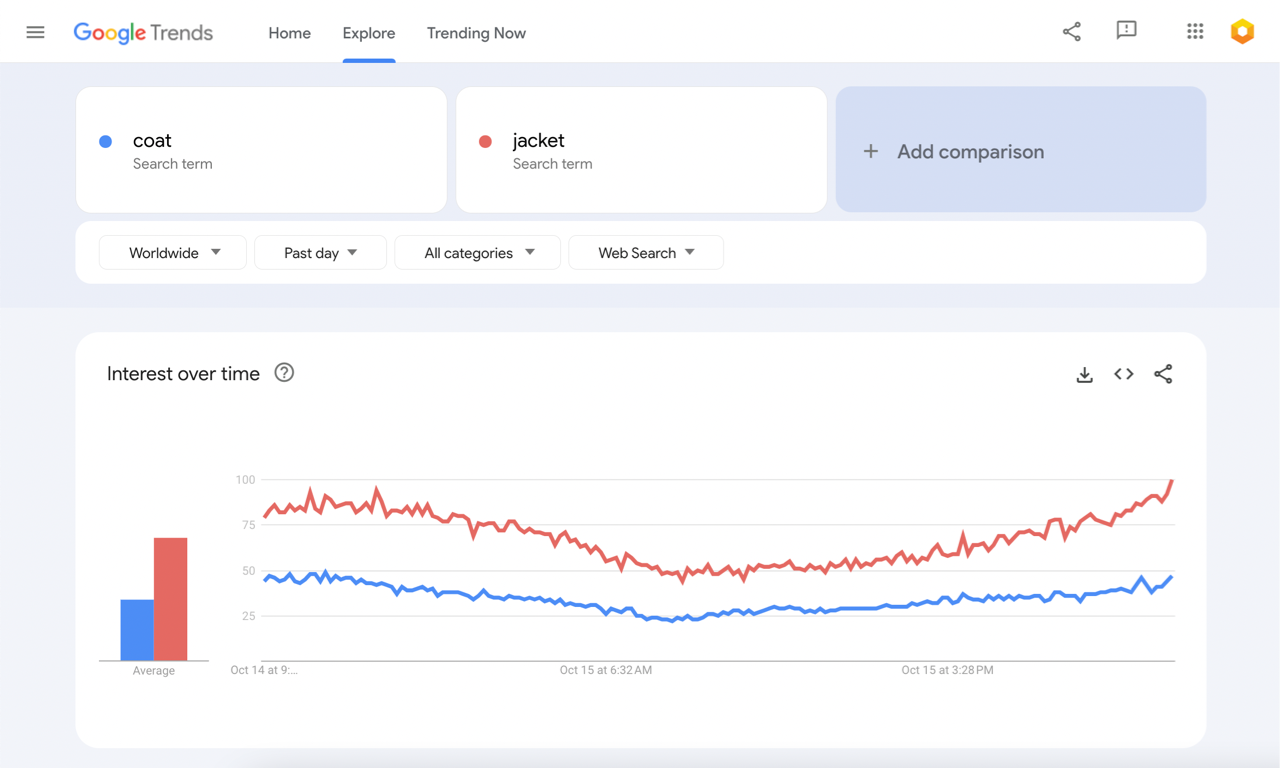1280x768 pixels.
Task: Open the Past day time range dropdown
Action: point(320,253)
